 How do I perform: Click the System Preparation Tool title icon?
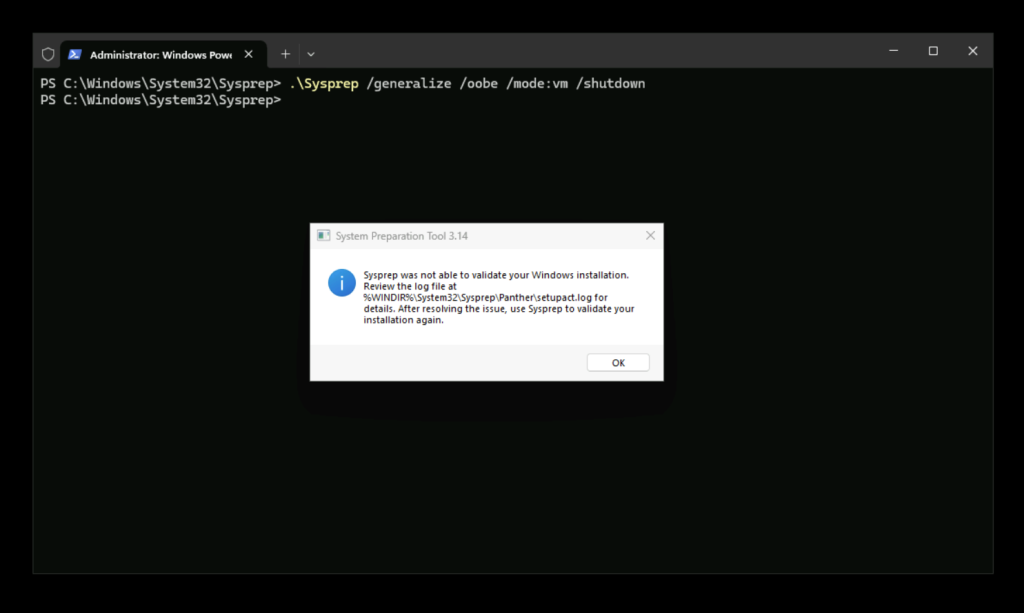pos(323,236)
